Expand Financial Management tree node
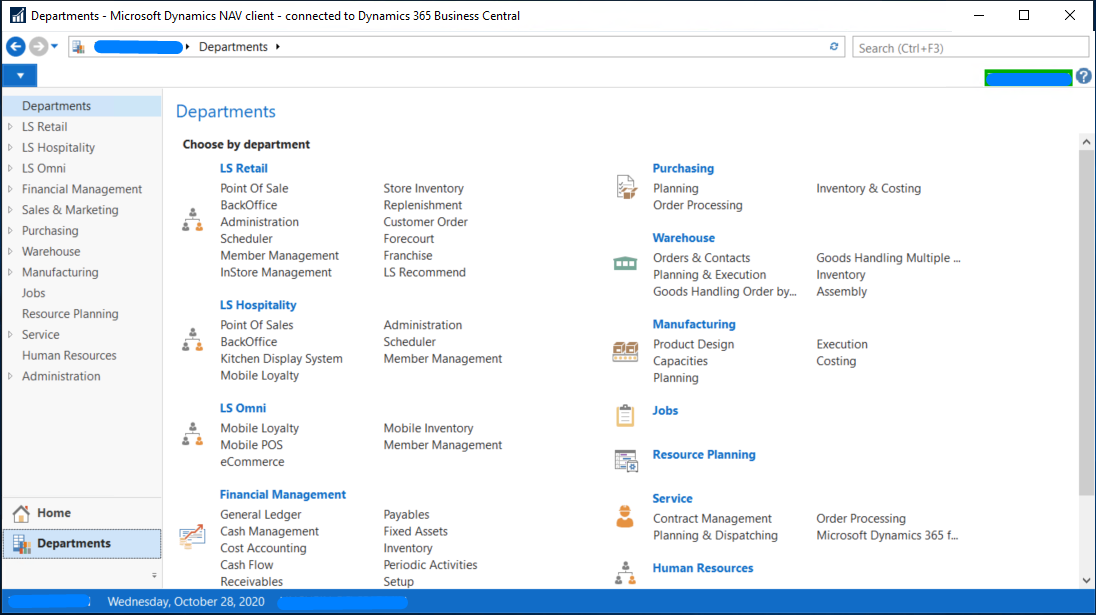 tap(10, 189)
